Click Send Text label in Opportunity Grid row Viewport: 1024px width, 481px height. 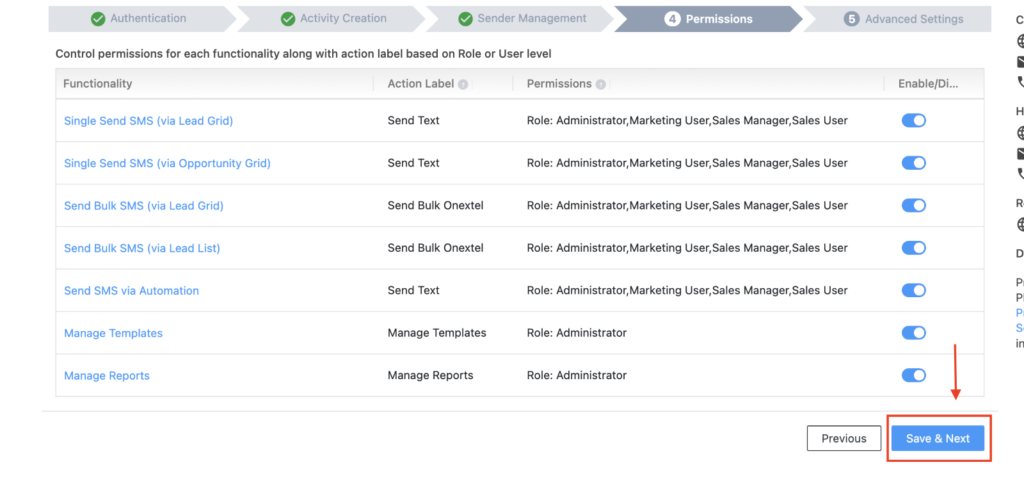pos(413,163)
